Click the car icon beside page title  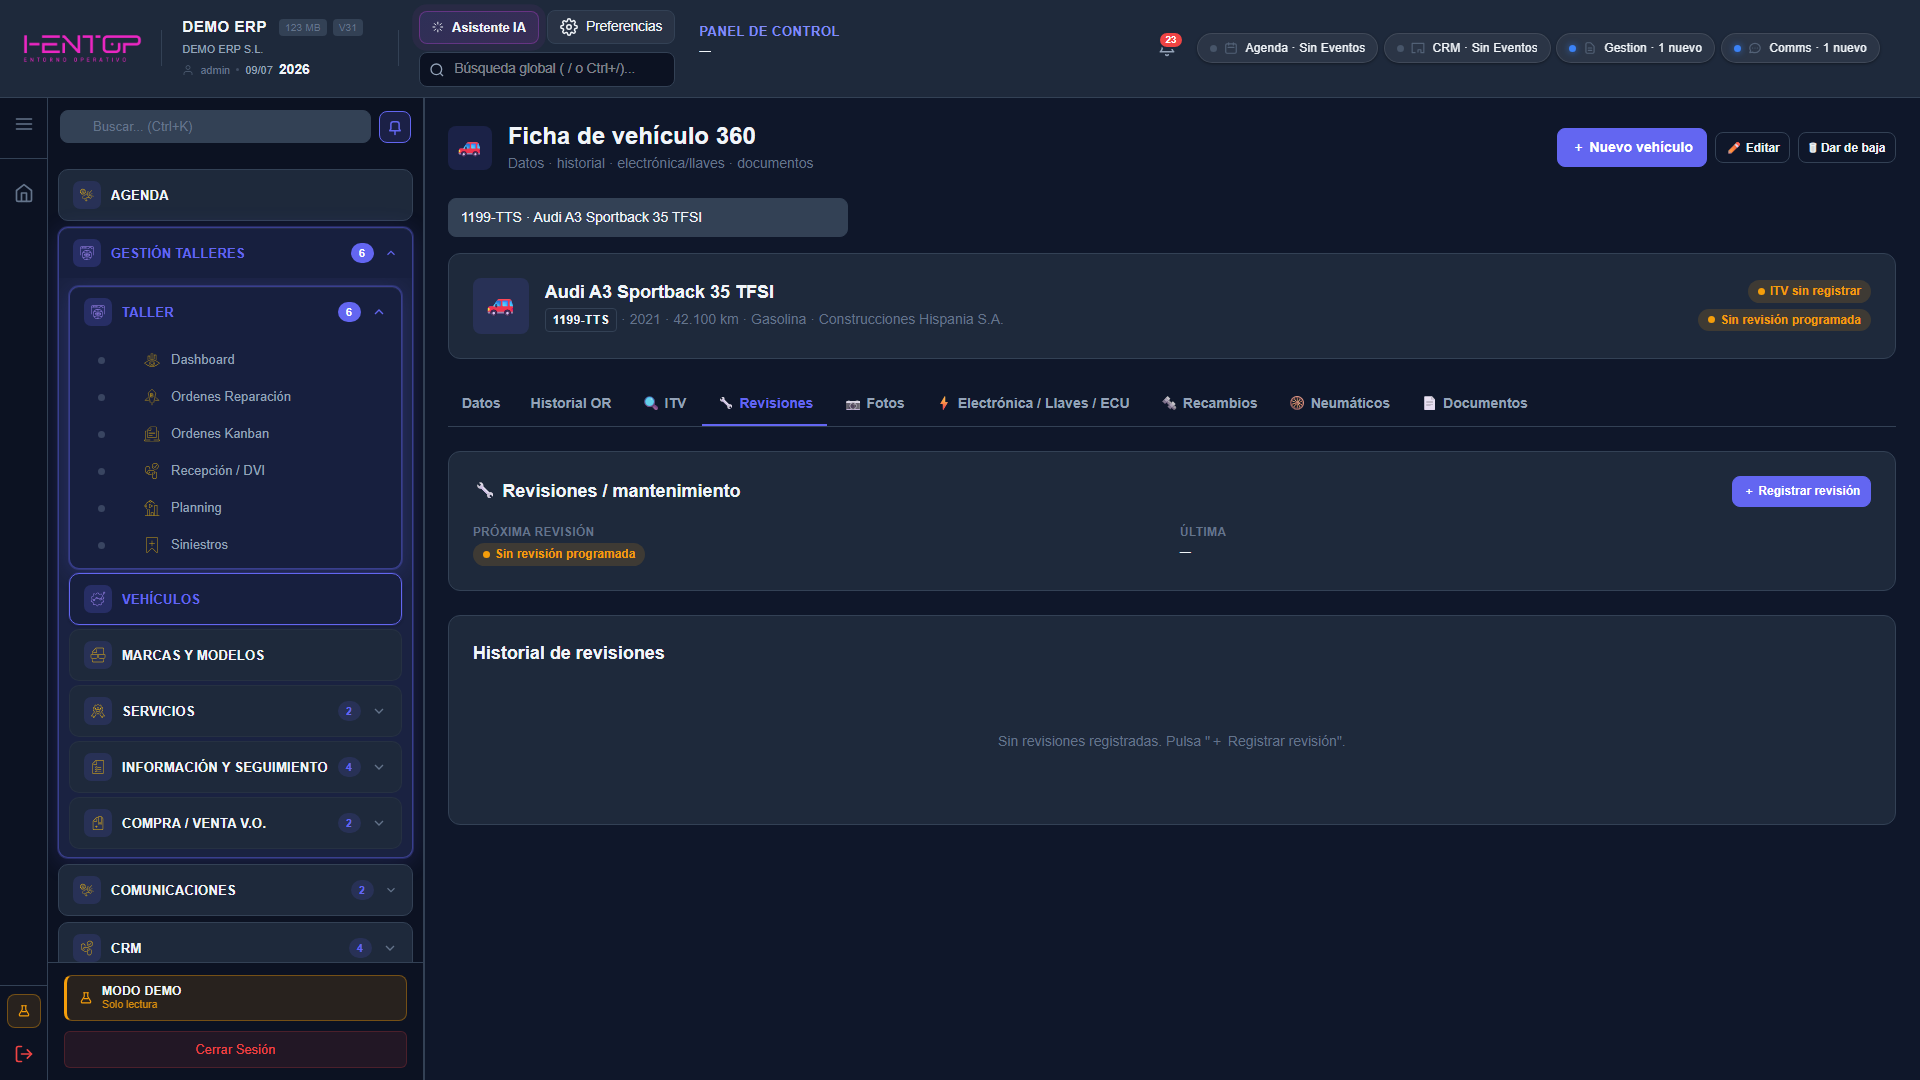click(470, 148)
